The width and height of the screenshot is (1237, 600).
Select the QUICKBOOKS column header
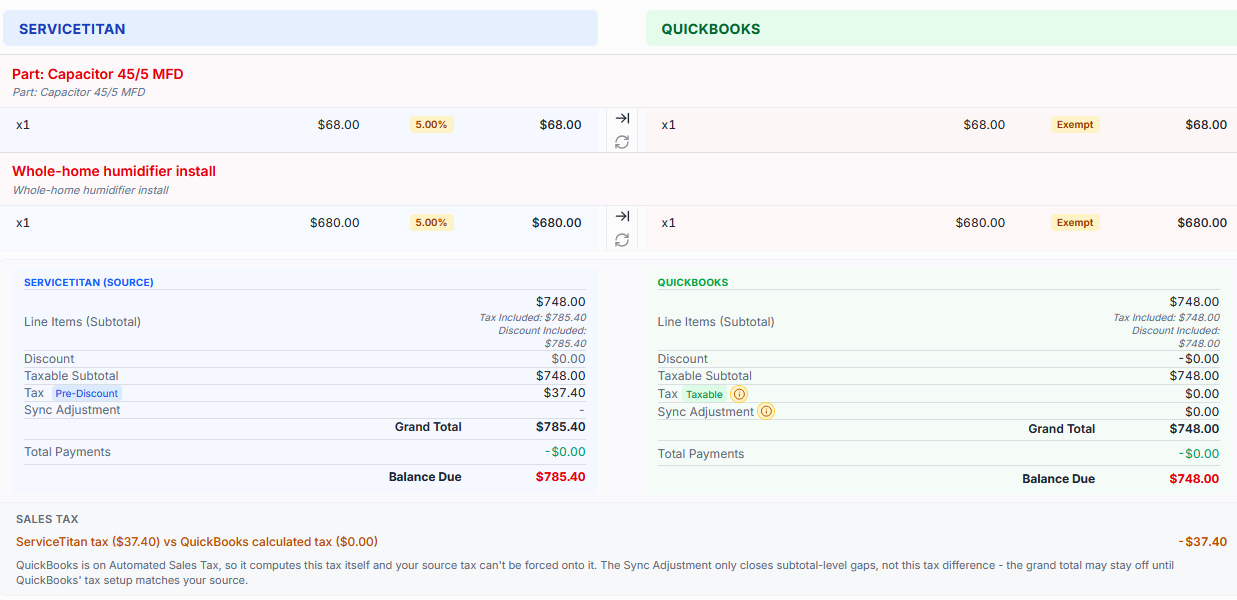pos(941,28)
